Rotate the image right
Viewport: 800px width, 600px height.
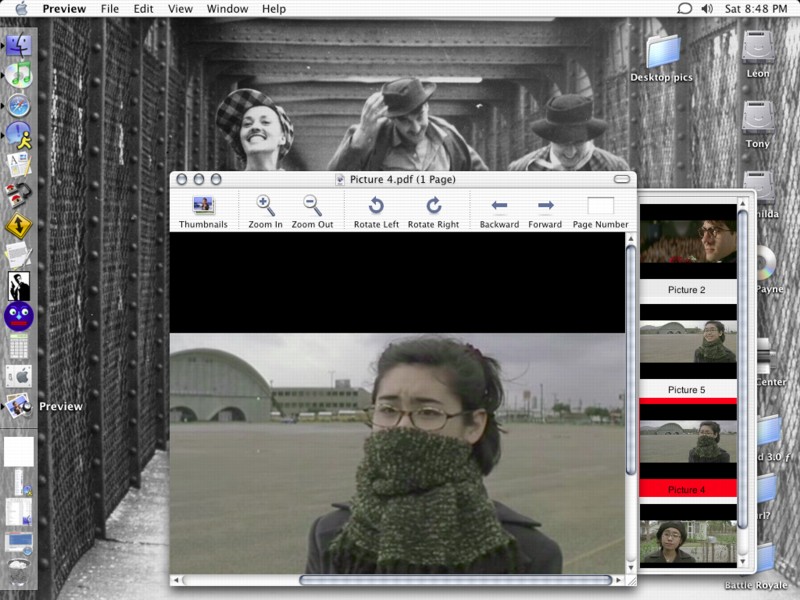[x=433, y=206]
